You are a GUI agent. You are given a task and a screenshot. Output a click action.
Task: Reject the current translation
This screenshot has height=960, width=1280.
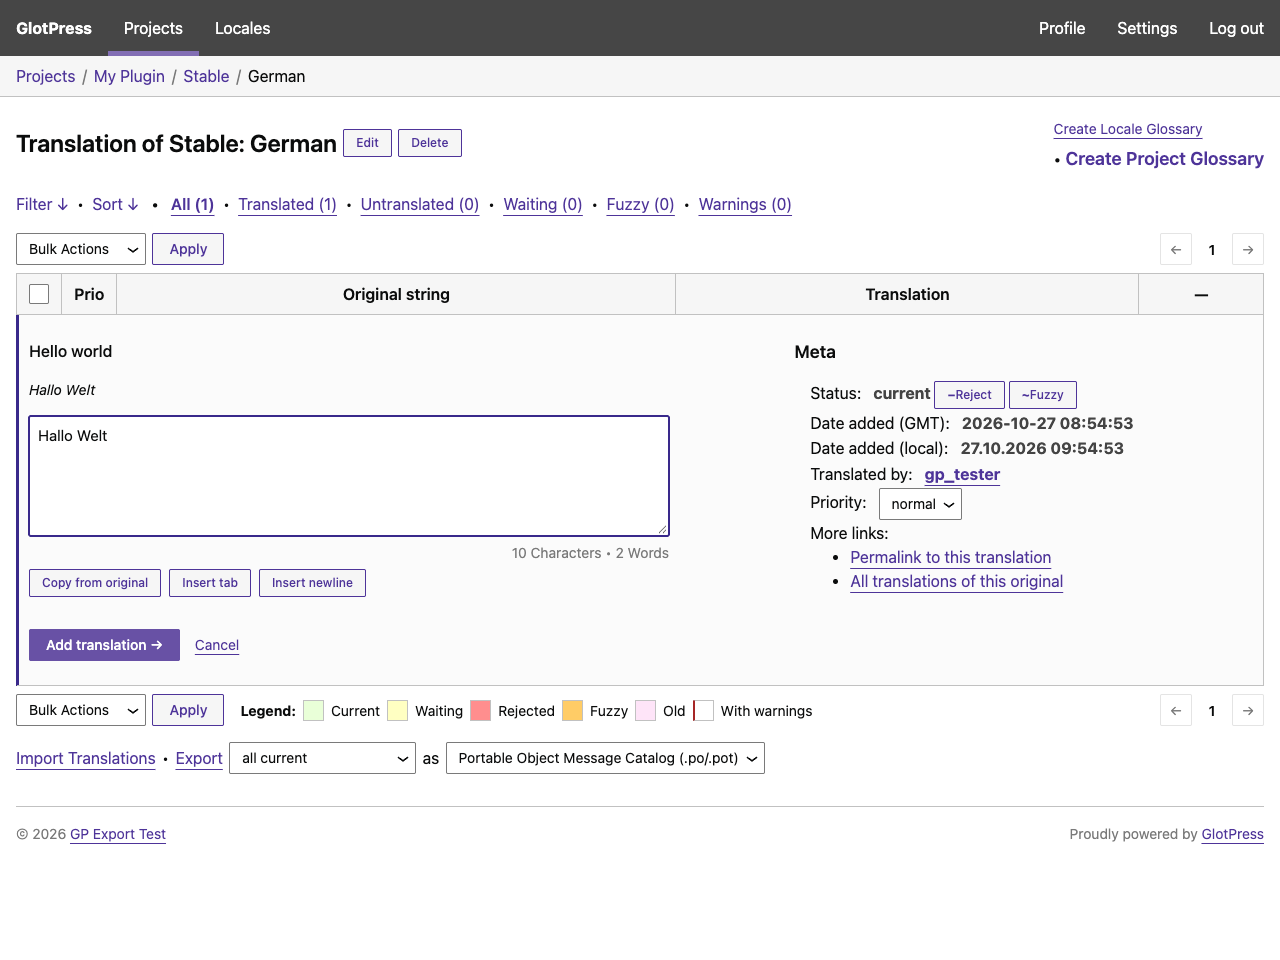(x=969, y=395)
